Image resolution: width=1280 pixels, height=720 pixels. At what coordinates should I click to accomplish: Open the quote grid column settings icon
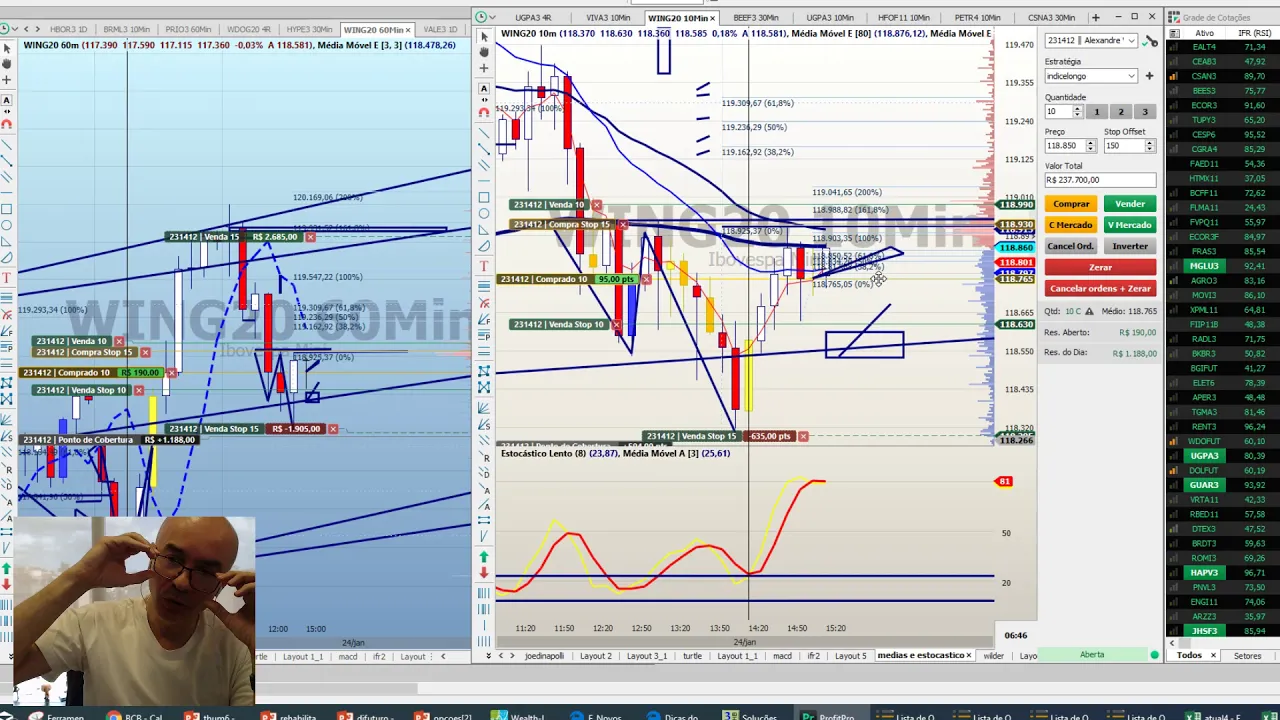point(1173,33)
